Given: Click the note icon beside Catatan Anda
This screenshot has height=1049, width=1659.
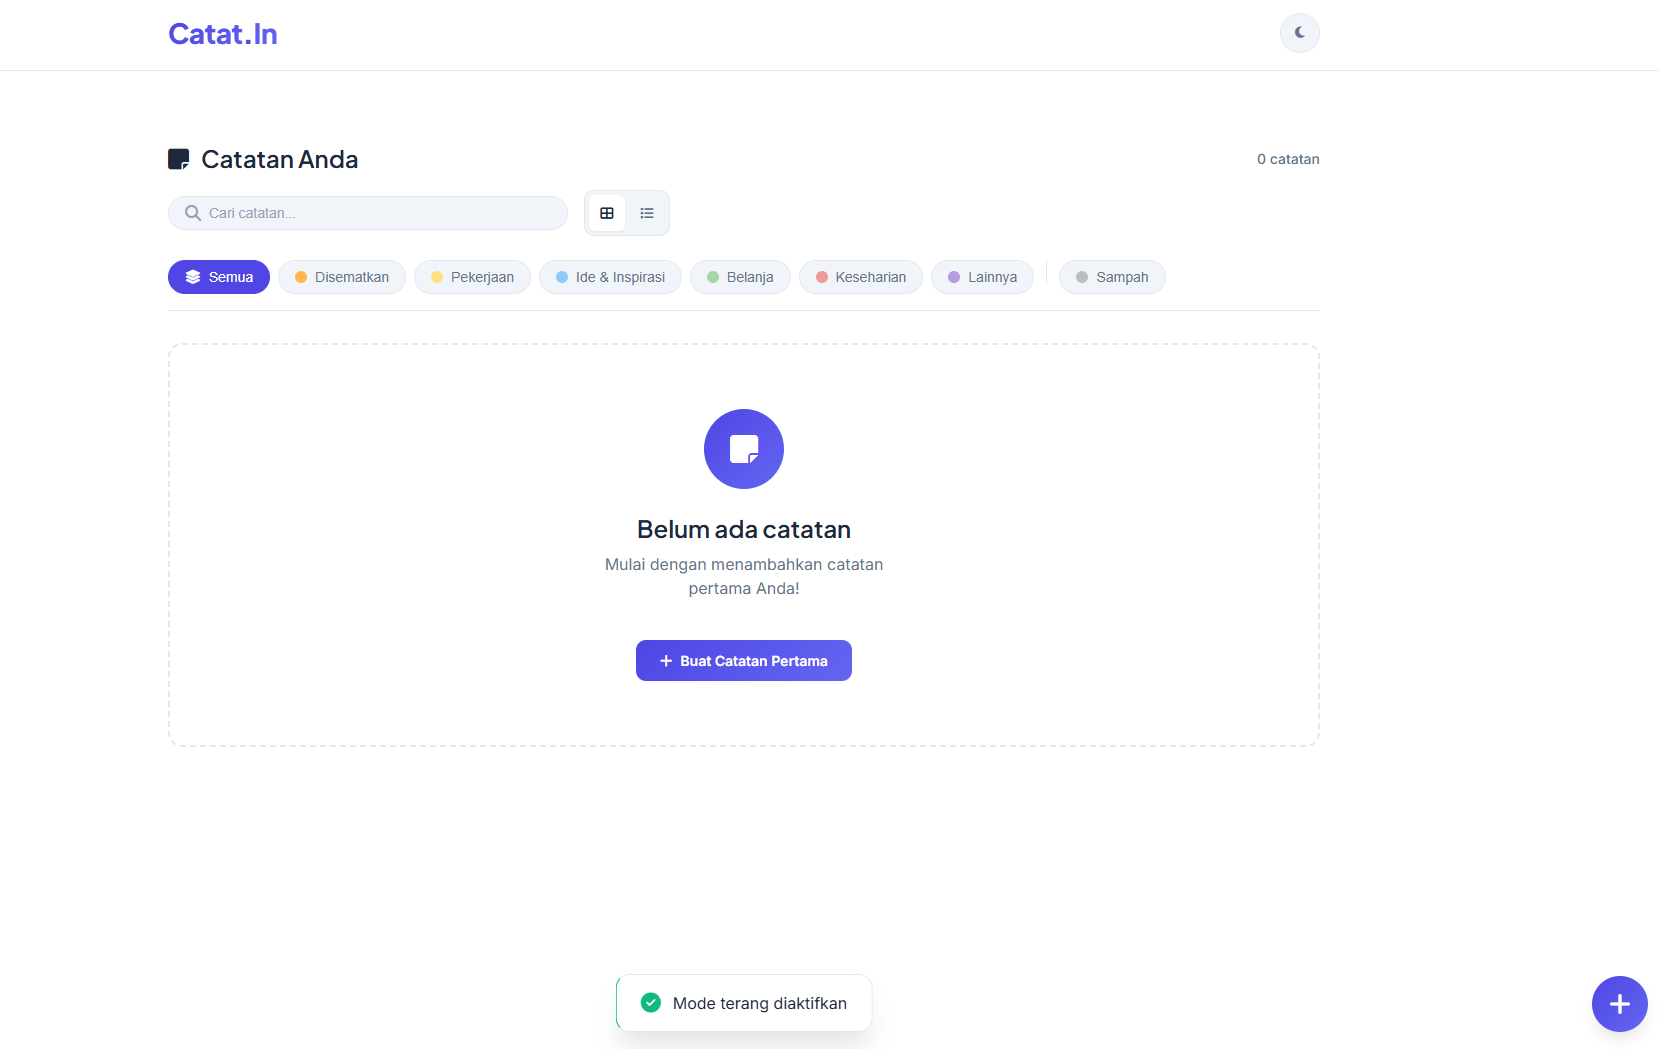Looking at the screenshot, I should click(x=179, y=159).
